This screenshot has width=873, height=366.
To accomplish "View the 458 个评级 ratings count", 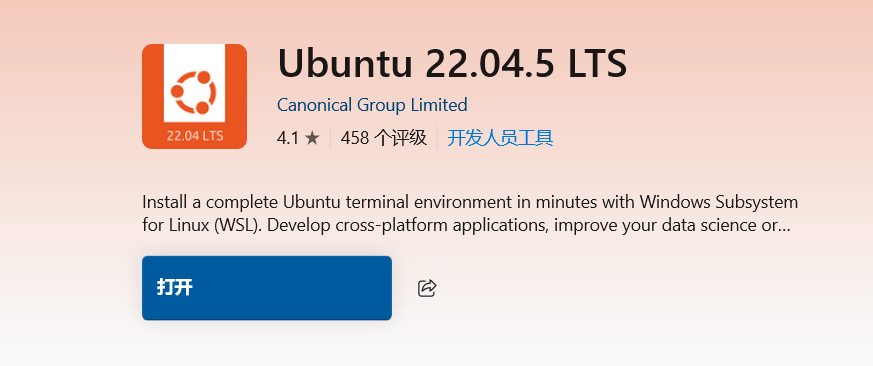I will [384, 138].
